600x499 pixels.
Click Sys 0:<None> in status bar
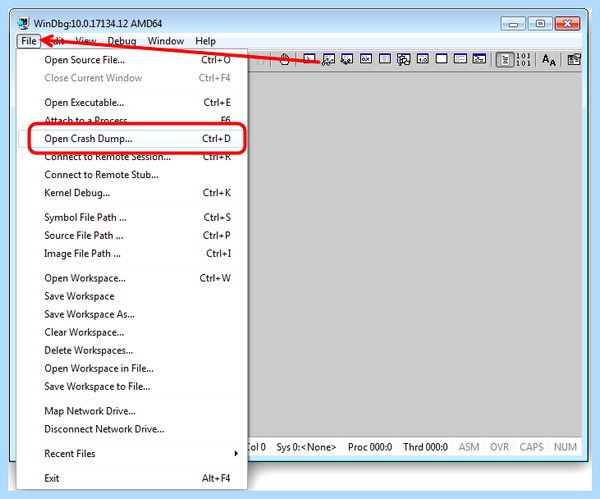click(x=306, y=447)
